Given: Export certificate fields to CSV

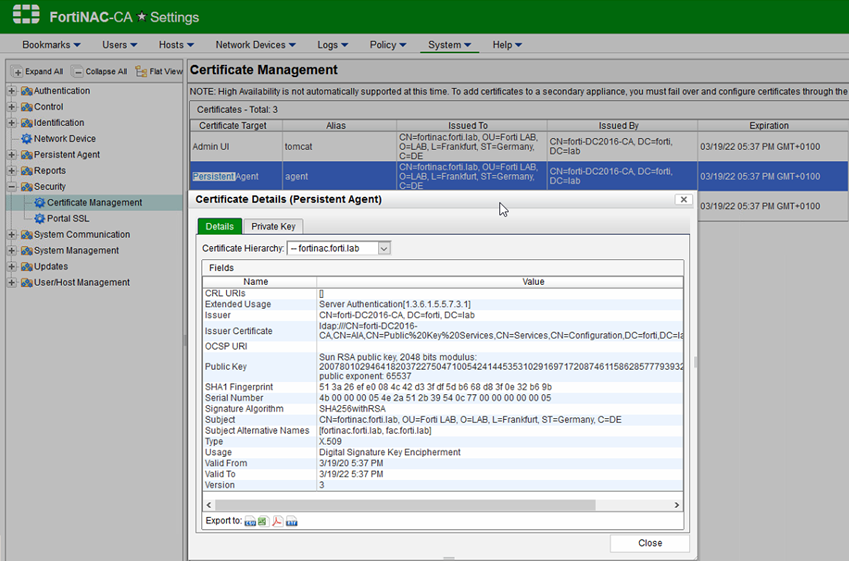Looking at the screenshot, I should pyautogui.click(x=250, y=521).
